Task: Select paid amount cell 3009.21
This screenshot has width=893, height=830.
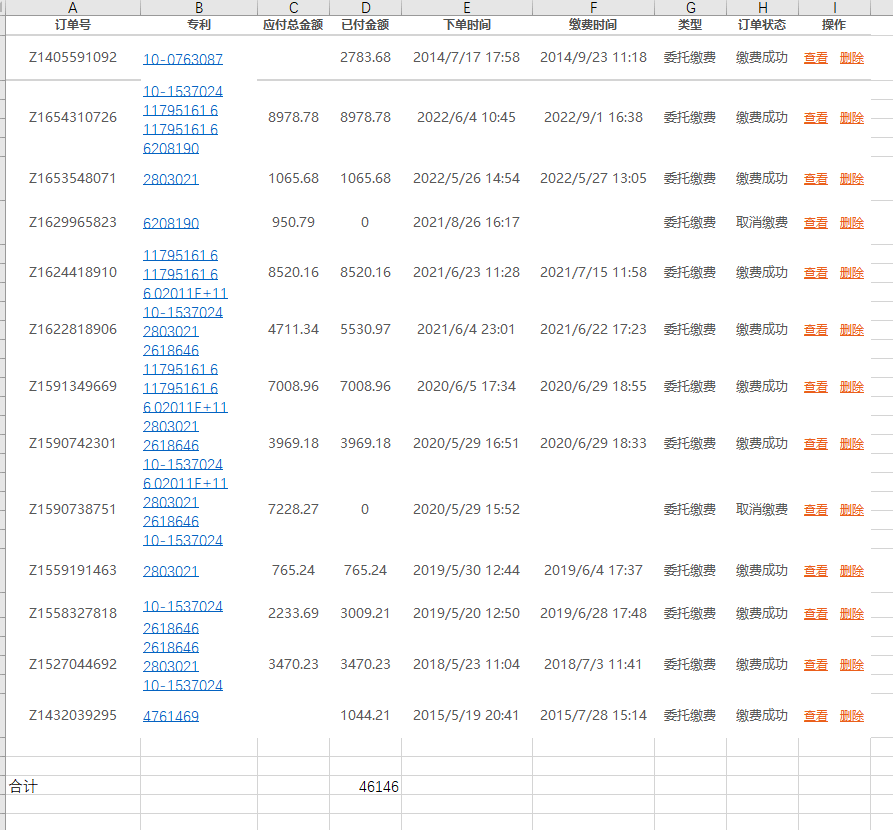Action: tap(366, 614)
